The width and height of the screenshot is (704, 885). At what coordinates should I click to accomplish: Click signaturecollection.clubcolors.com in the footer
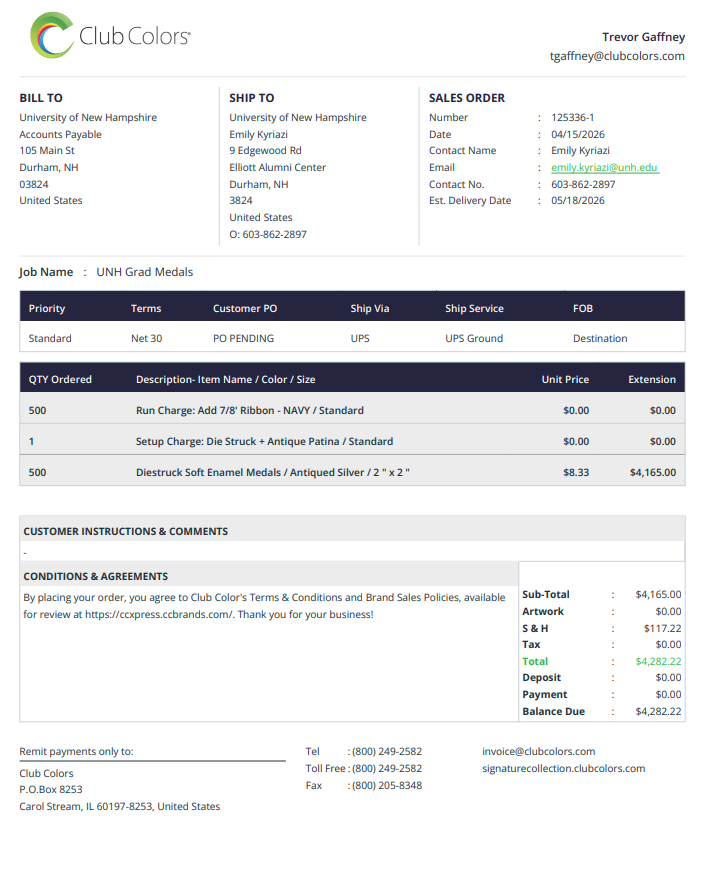pyautogui.click(x=563, y=768)
